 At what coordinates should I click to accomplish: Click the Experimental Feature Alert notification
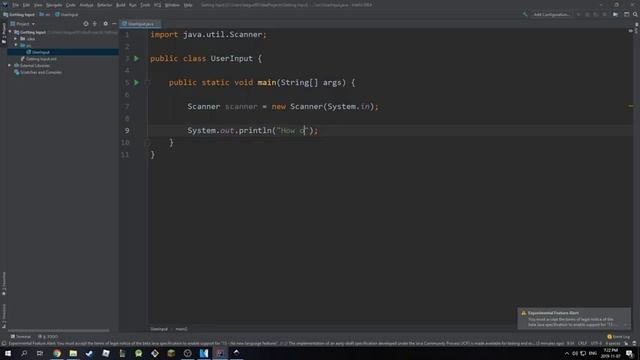574,318
